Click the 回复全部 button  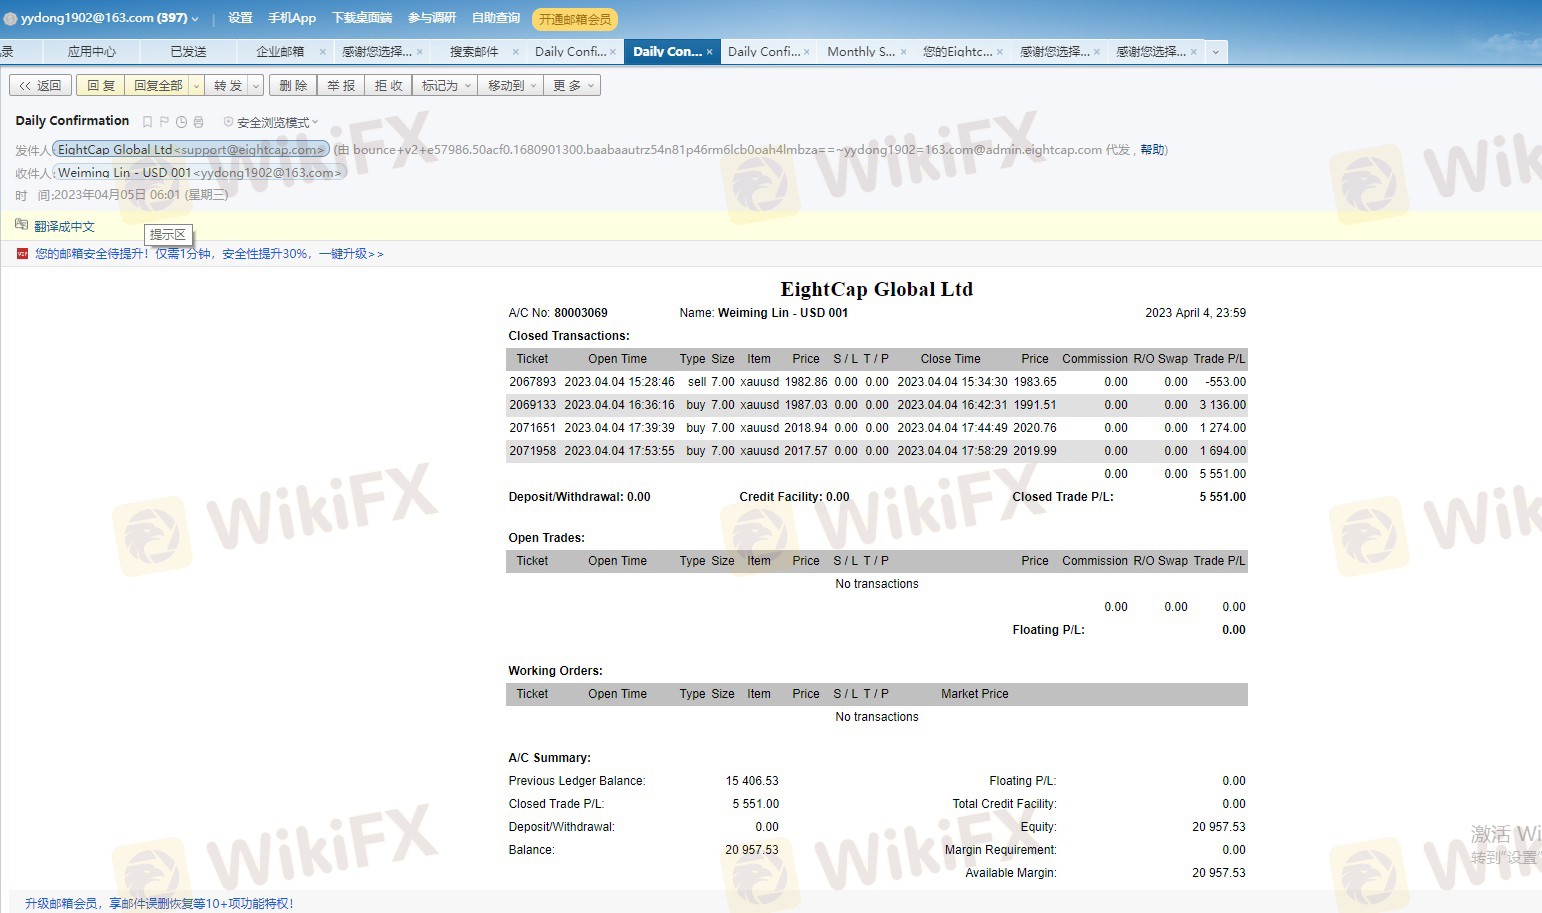click(x=158, y=86)
